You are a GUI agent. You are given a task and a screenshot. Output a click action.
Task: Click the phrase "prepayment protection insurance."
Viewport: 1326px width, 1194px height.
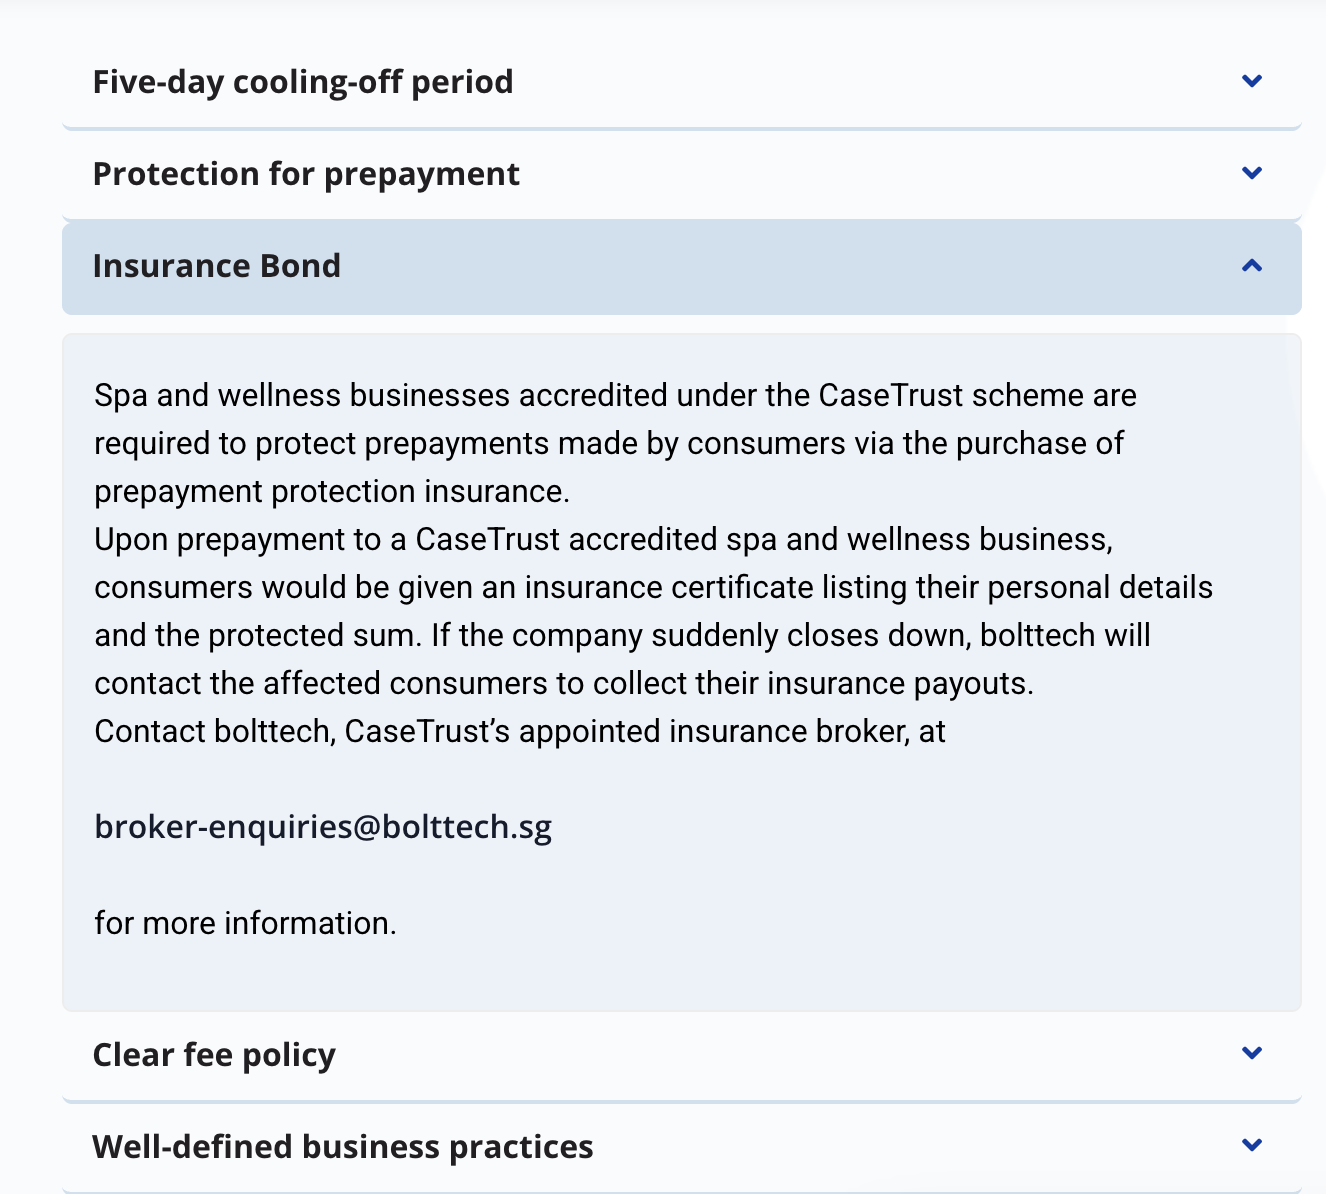[332, 492]
